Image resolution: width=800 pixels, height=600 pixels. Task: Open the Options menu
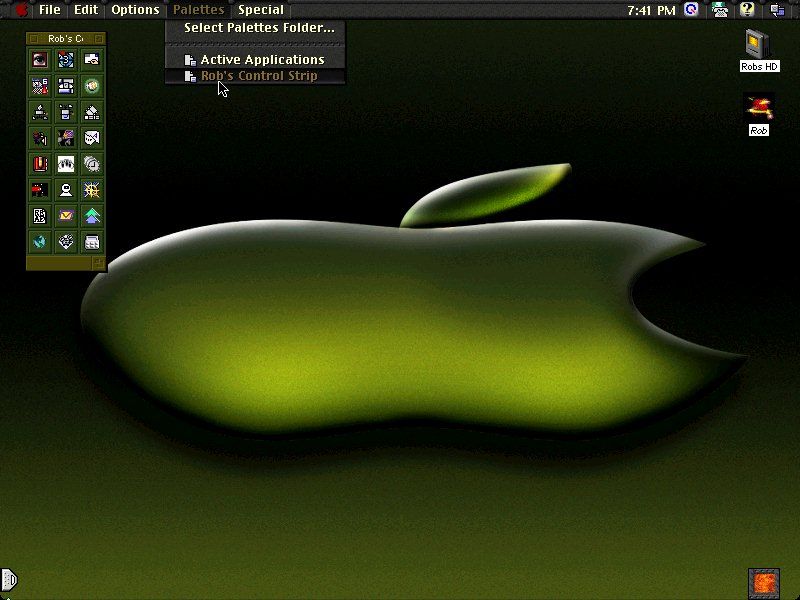(x=135, y=10)
